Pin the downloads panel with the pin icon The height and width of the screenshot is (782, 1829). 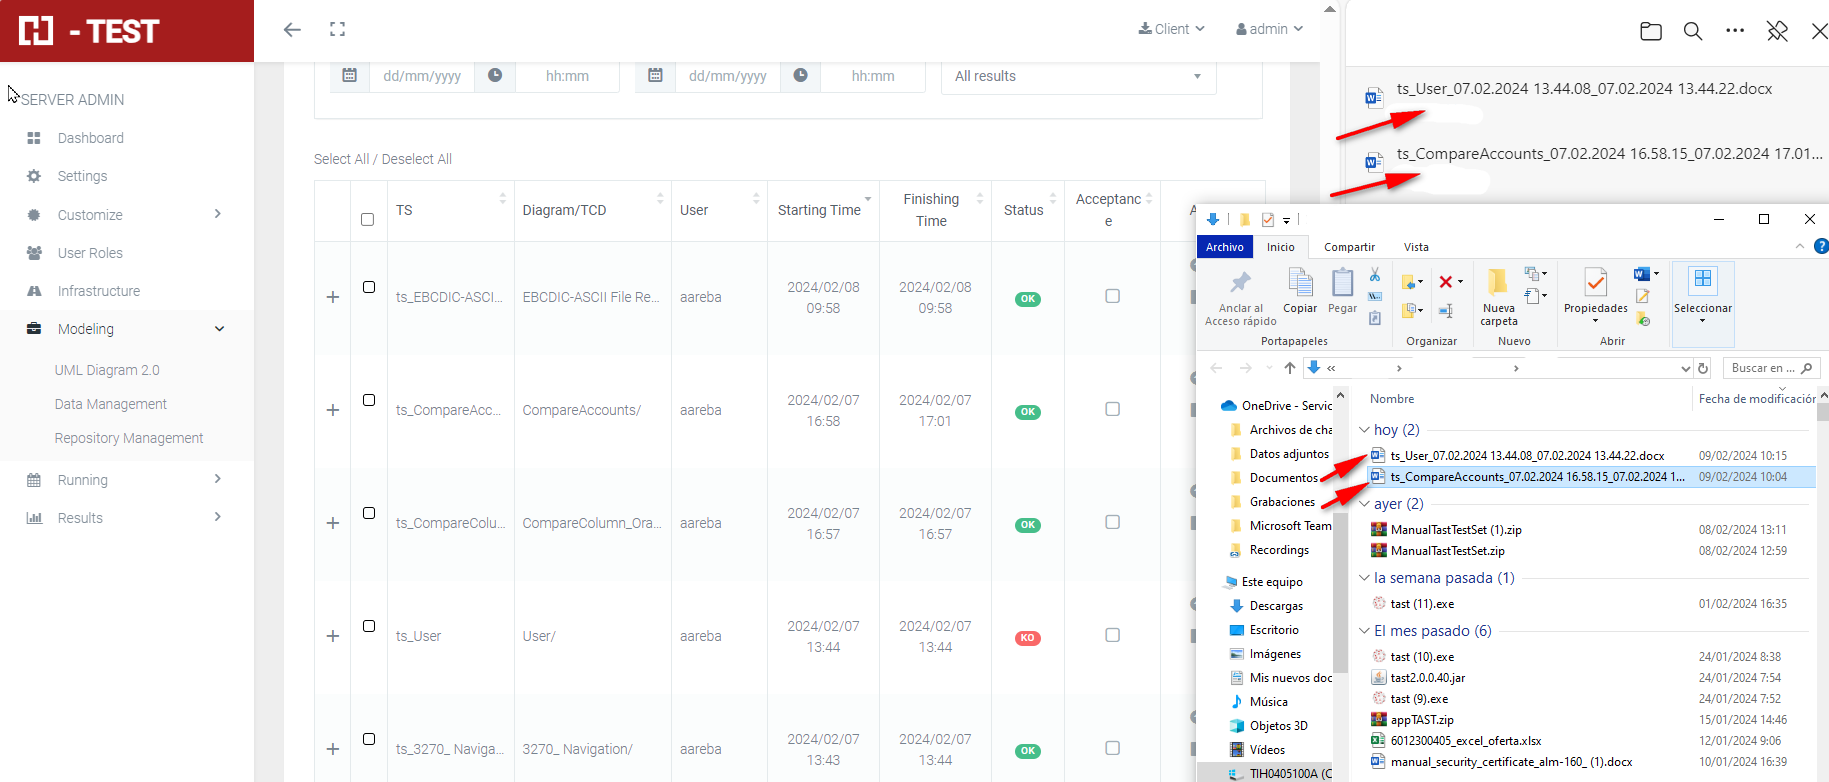pos(1777,31)
